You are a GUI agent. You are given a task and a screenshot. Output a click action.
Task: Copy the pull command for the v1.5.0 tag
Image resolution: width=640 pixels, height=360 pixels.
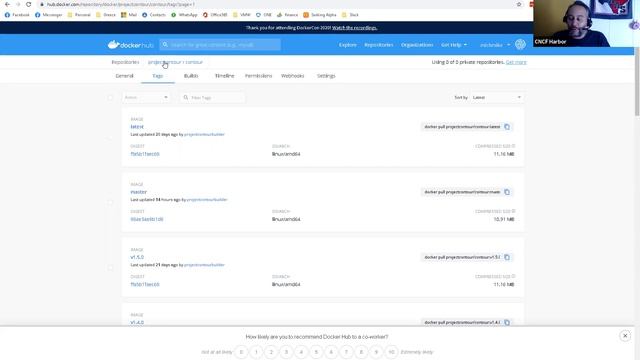[x=507, y=258]
